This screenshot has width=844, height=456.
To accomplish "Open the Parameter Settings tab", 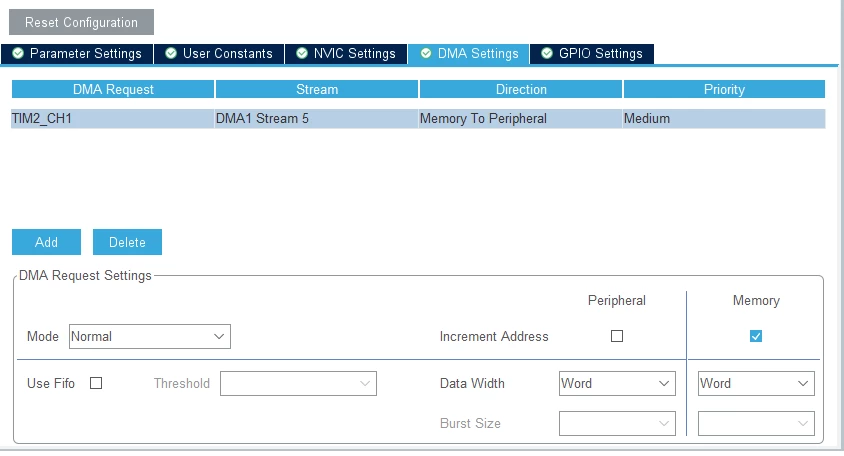I will [x=77, y=54].
